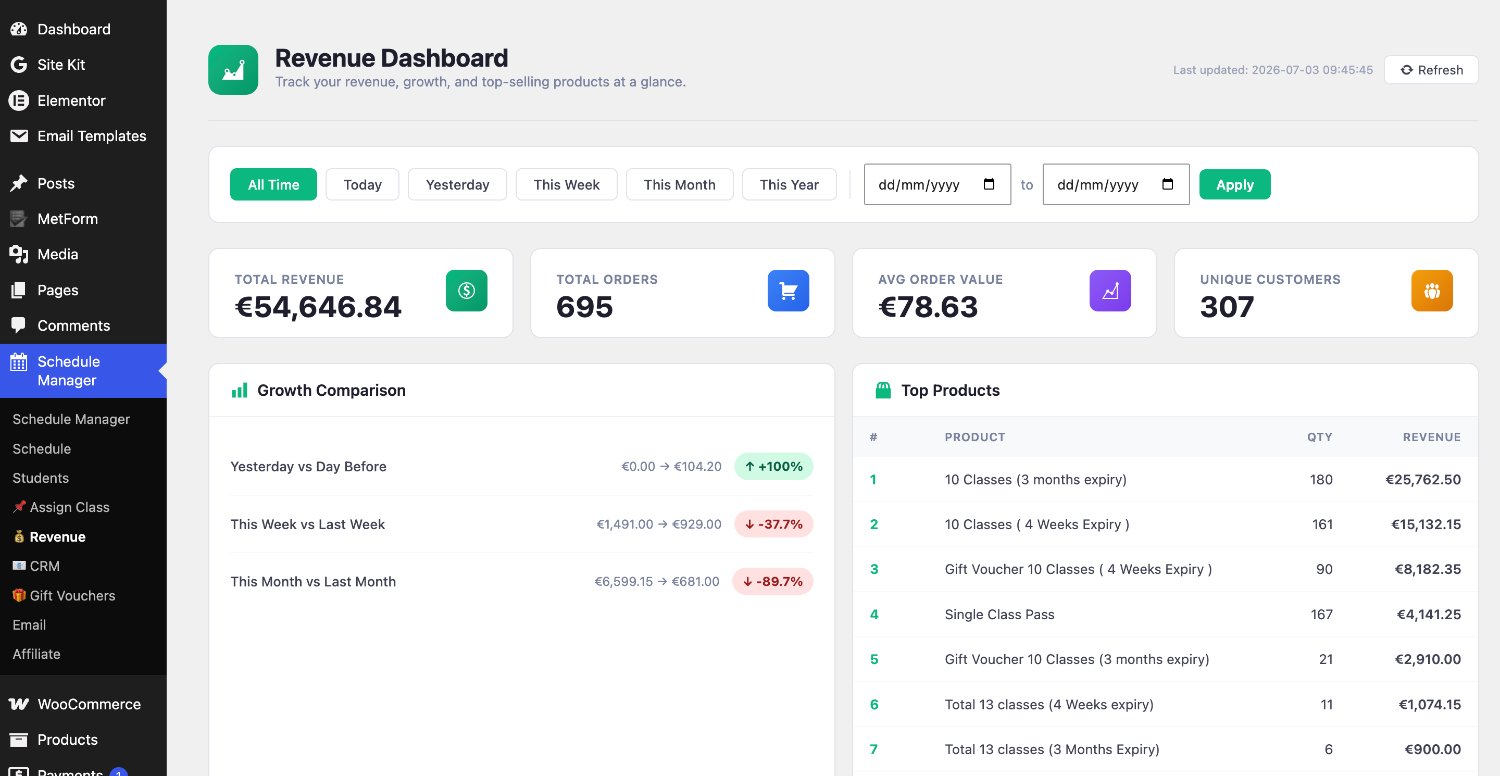Viewport: 1500px width, 776px height.
Task: Click the +100% growth badge
Action: pos(774,466)
